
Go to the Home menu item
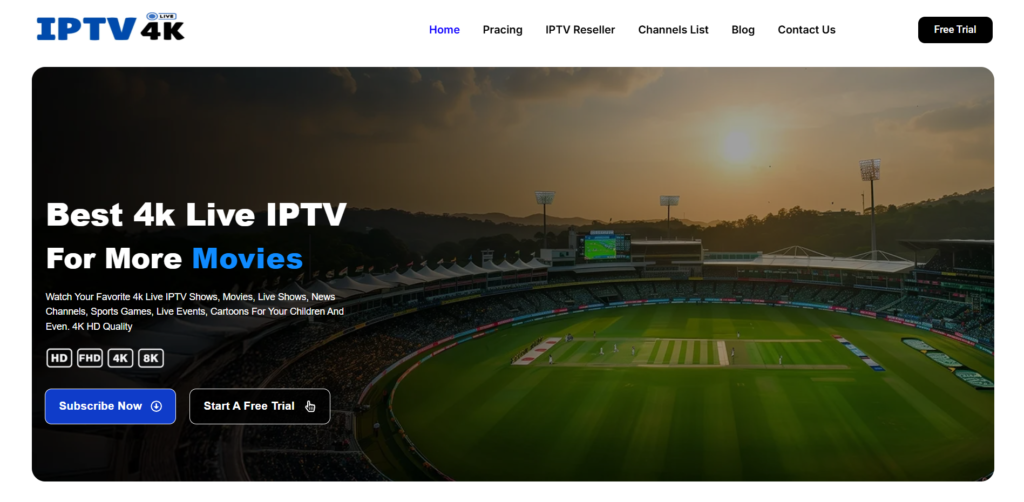pyautogui.click(x=444, y=30)
